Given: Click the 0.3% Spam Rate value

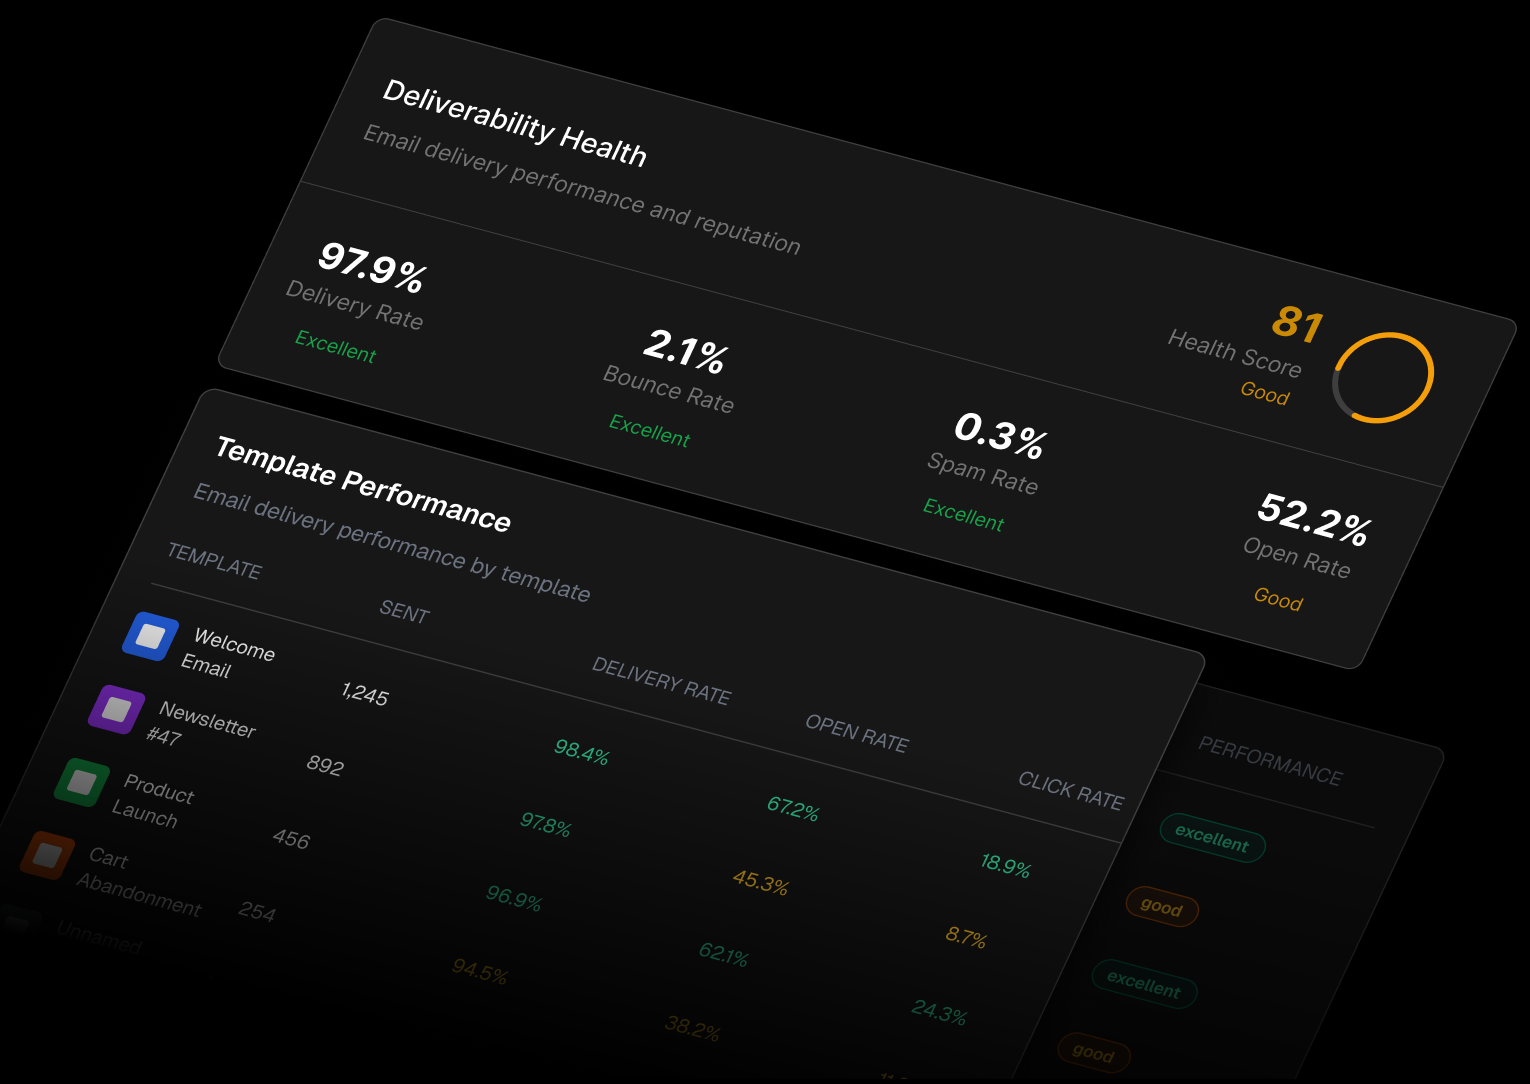Looking at the screenshot, I should point(1000,434).
